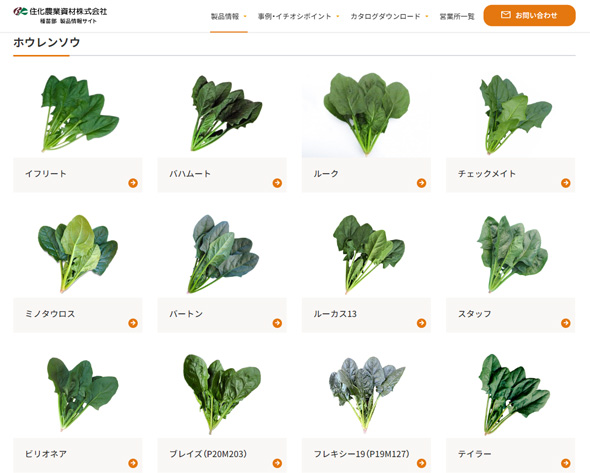The image size is (590, 473).
Task: Select the ルーク product name link
Action: click(326, 173)
